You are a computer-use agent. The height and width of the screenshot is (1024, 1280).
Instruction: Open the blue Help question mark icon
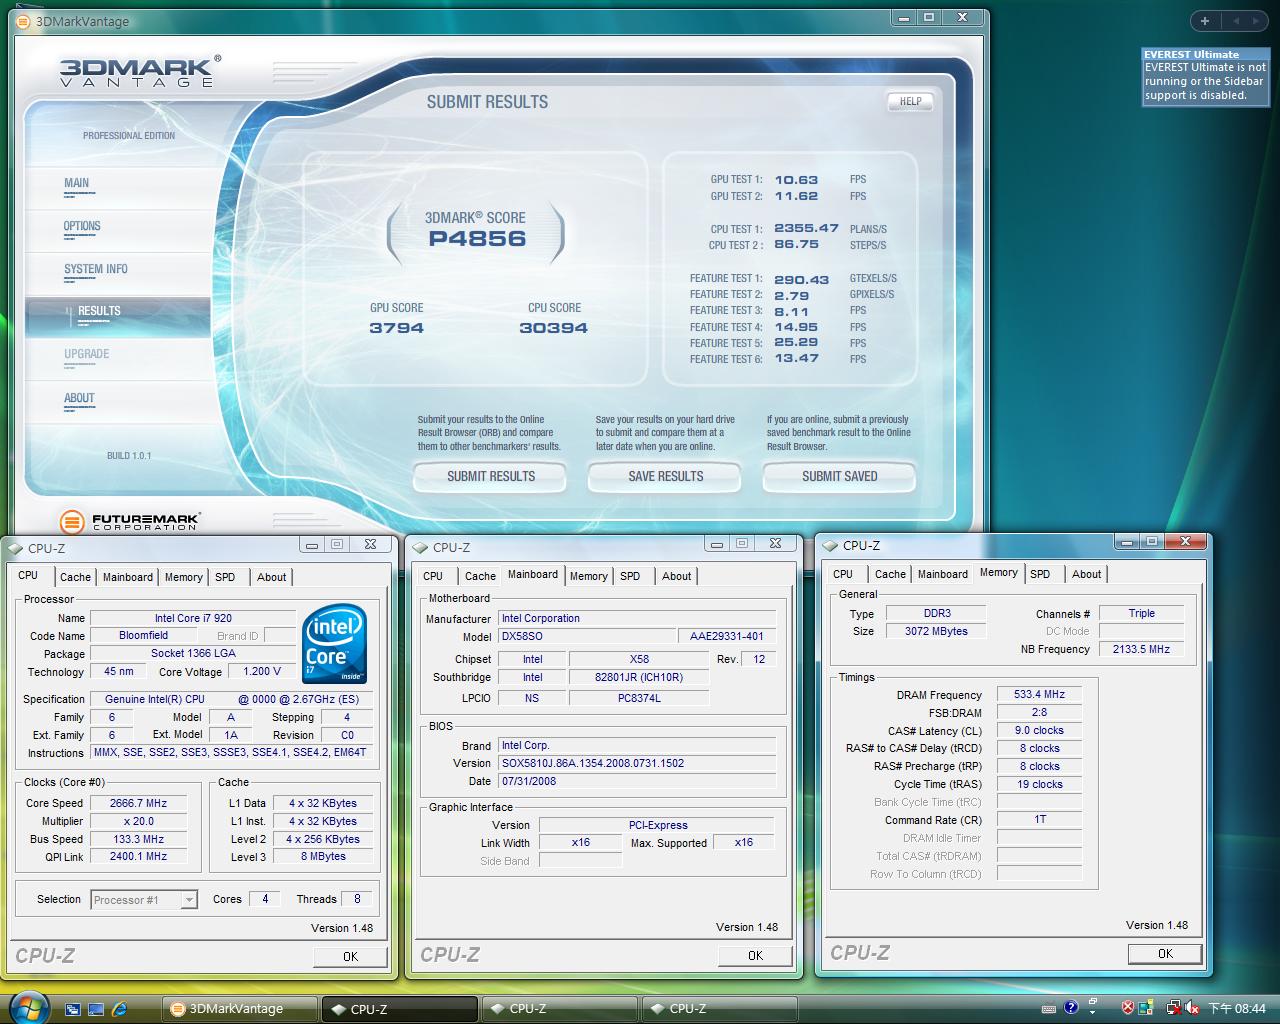pyautogui.click(x=1071, y=1007)
